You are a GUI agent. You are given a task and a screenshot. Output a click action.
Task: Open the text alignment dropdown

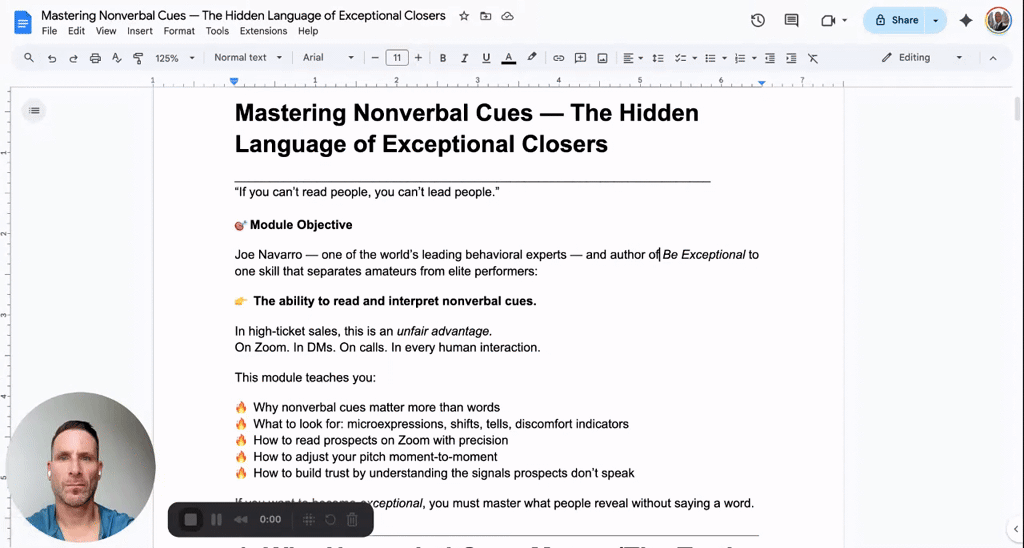pos(633,58)
